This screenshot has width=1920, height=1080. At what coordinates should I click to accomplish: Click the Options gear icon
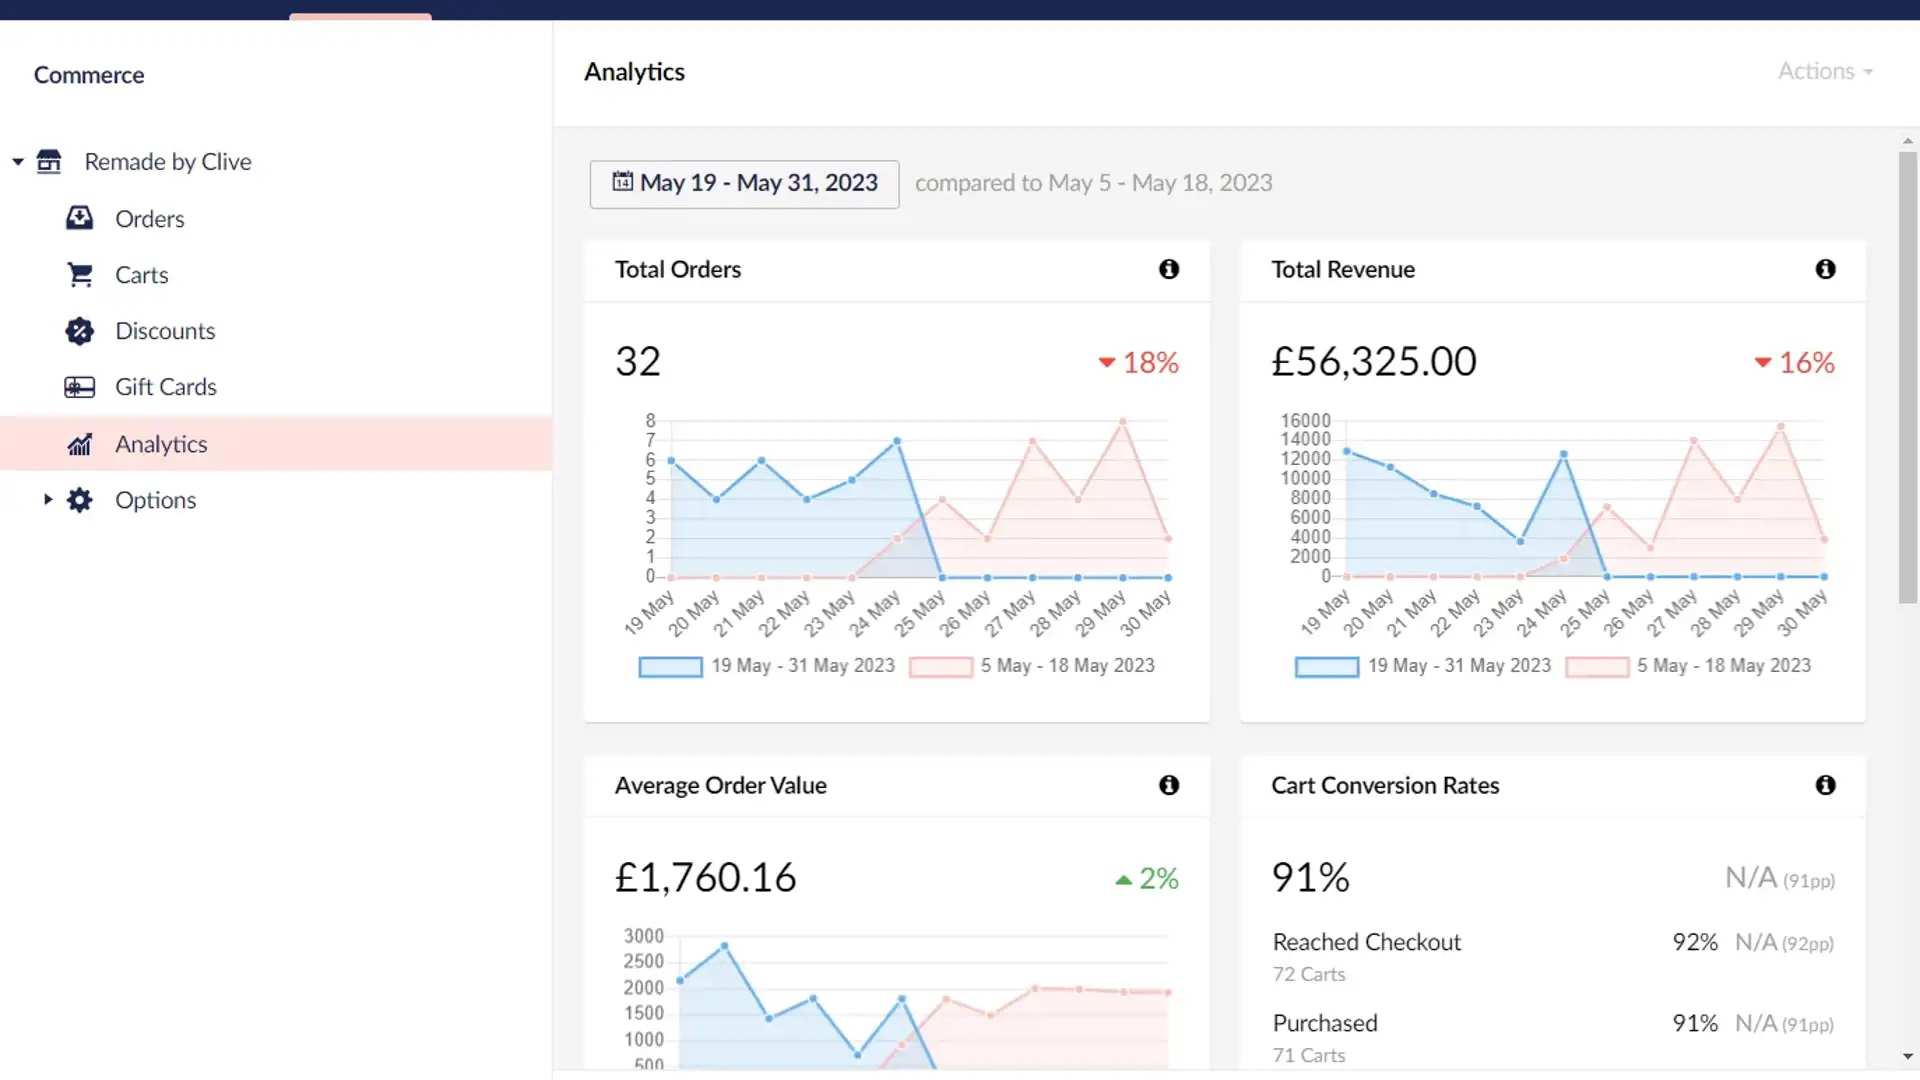pyautogui.click(x=79, y=500)
